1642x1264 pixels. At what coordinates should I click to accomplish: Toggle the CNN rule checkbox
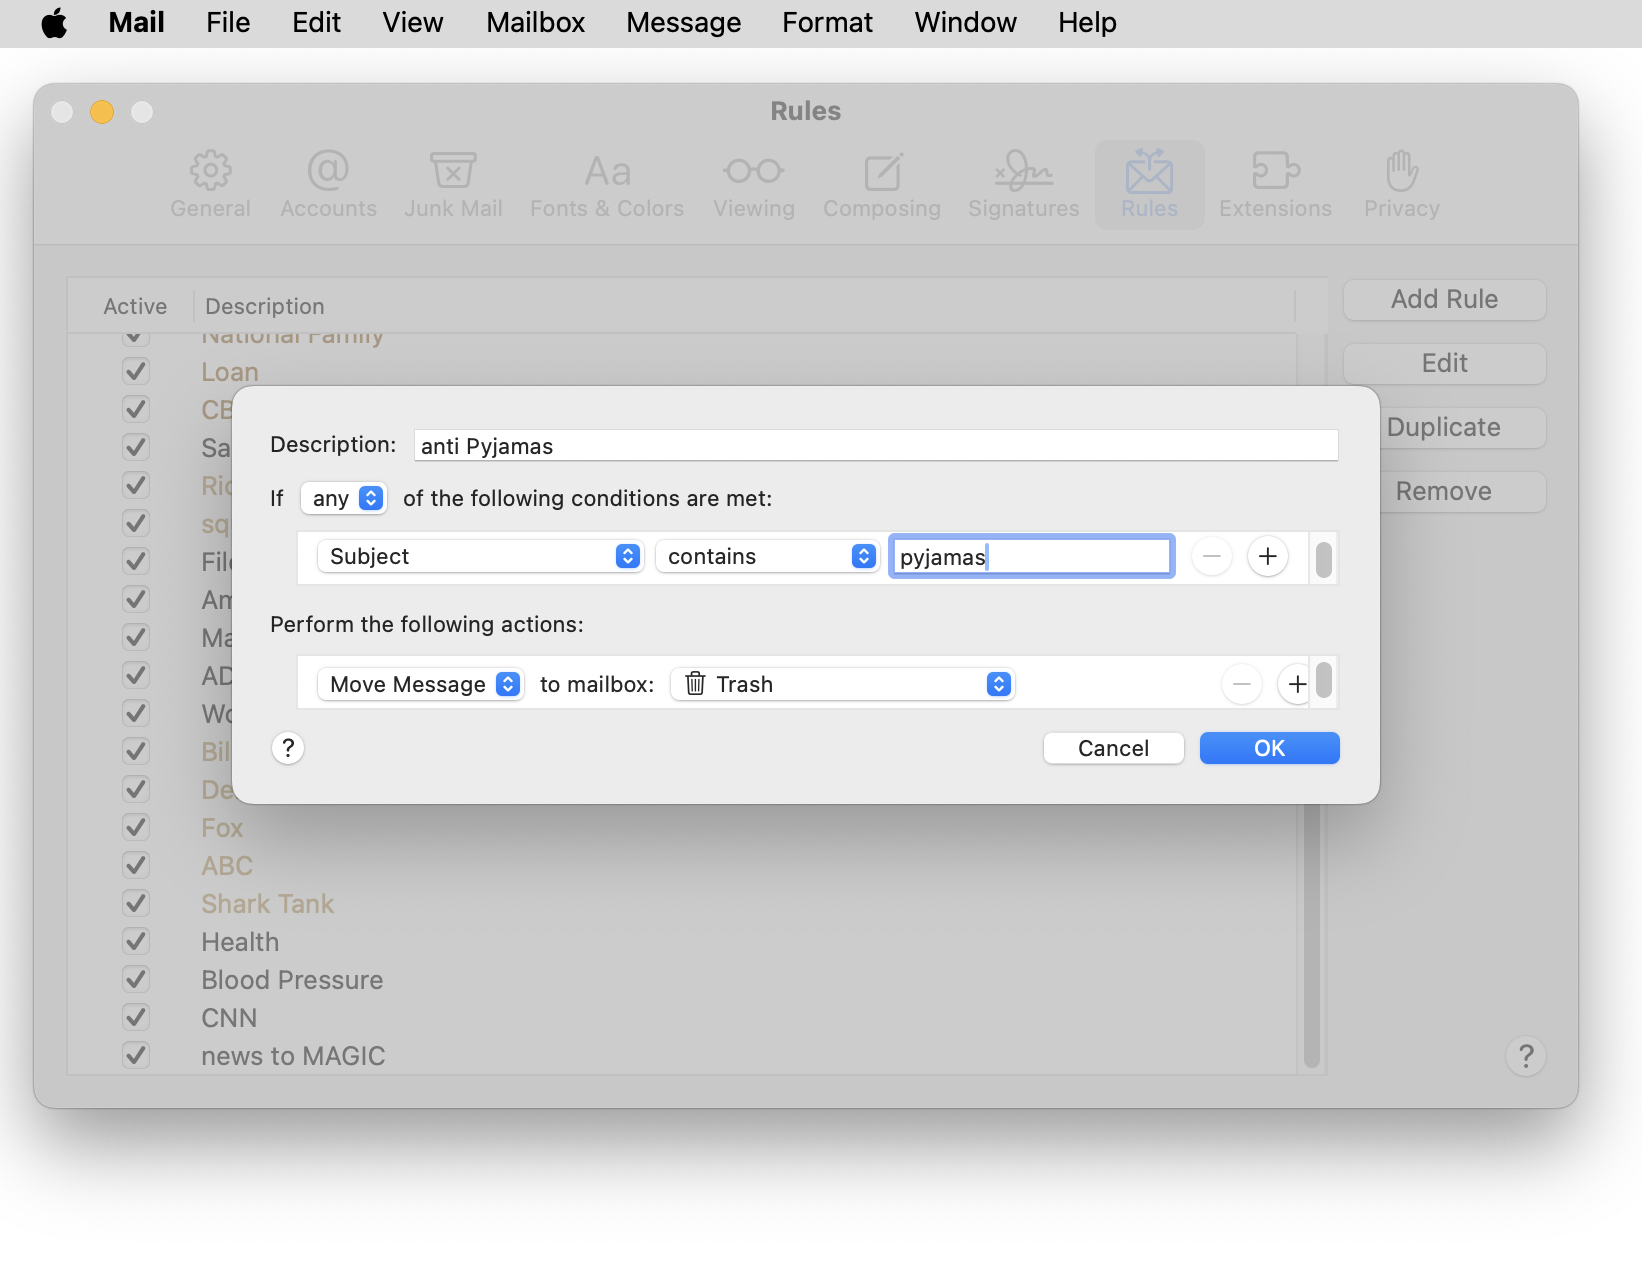coord(136,1017)
